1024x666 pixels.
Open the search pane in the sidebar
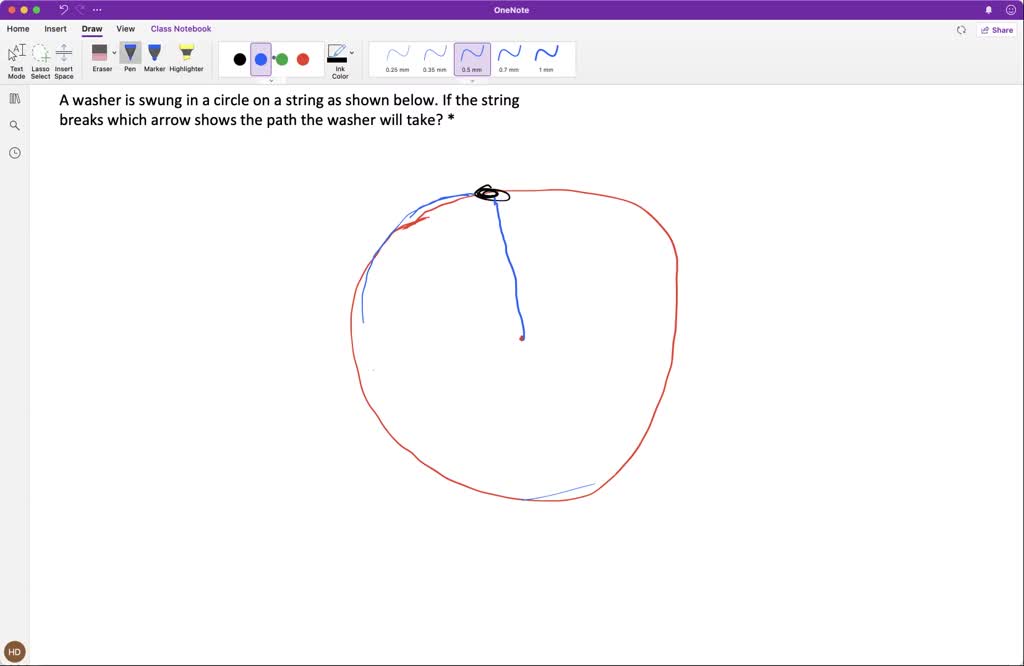point(14,125)
